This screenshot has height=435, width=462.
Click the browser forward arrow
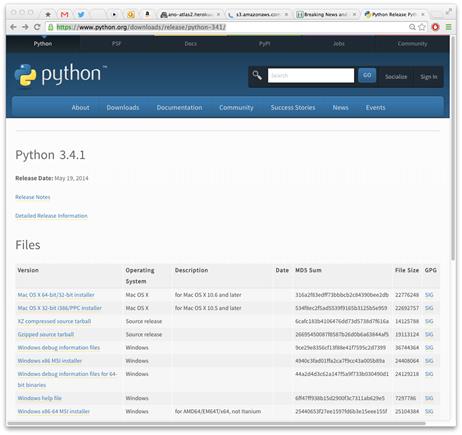click(x=25, y=27)
